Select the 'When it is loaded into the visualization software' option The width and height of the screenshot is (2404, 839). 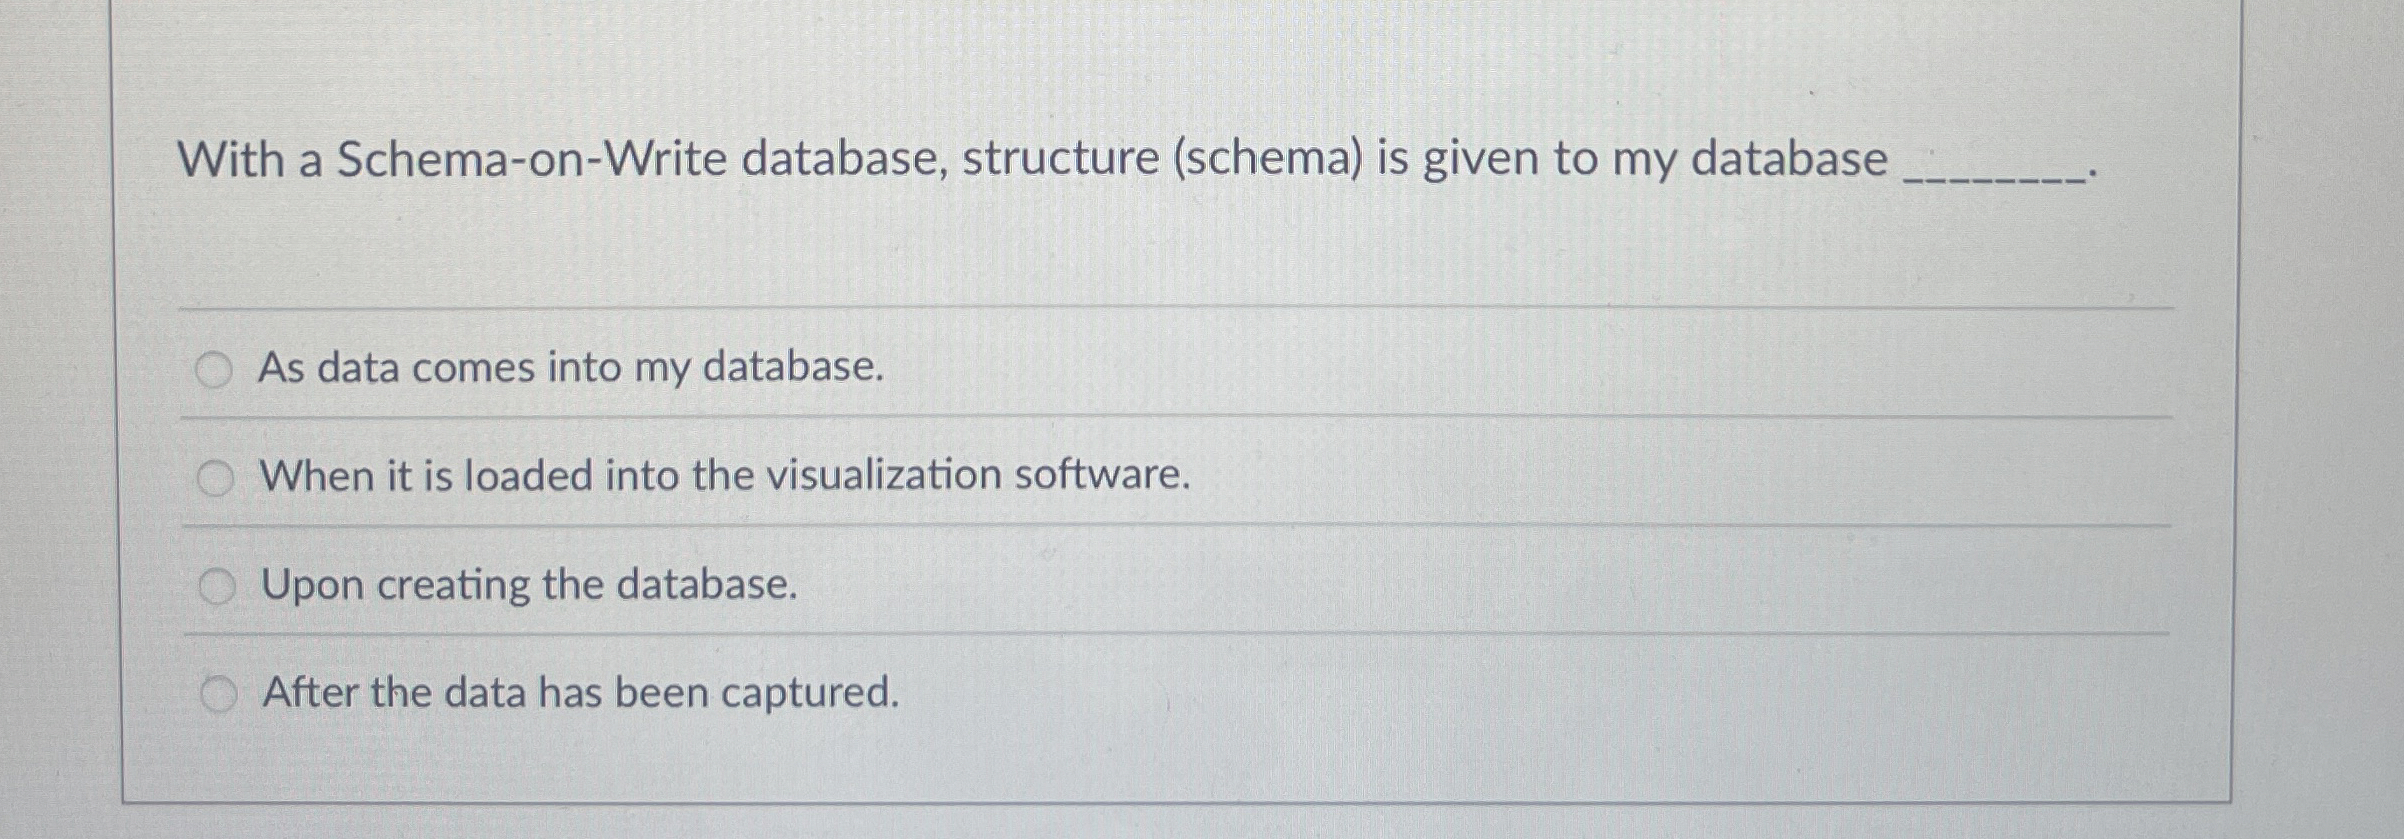click(216, 476)
